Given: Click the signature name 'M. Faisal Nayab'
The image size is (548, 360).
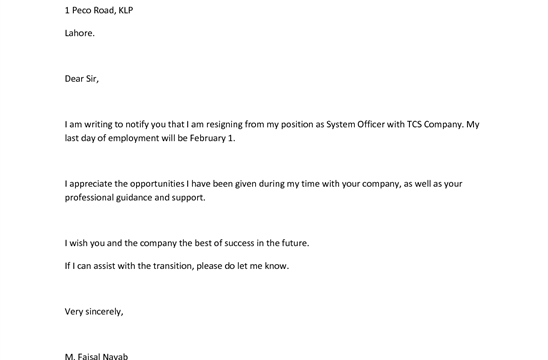Looking at the screenshot, I should (x=96, y=356).
